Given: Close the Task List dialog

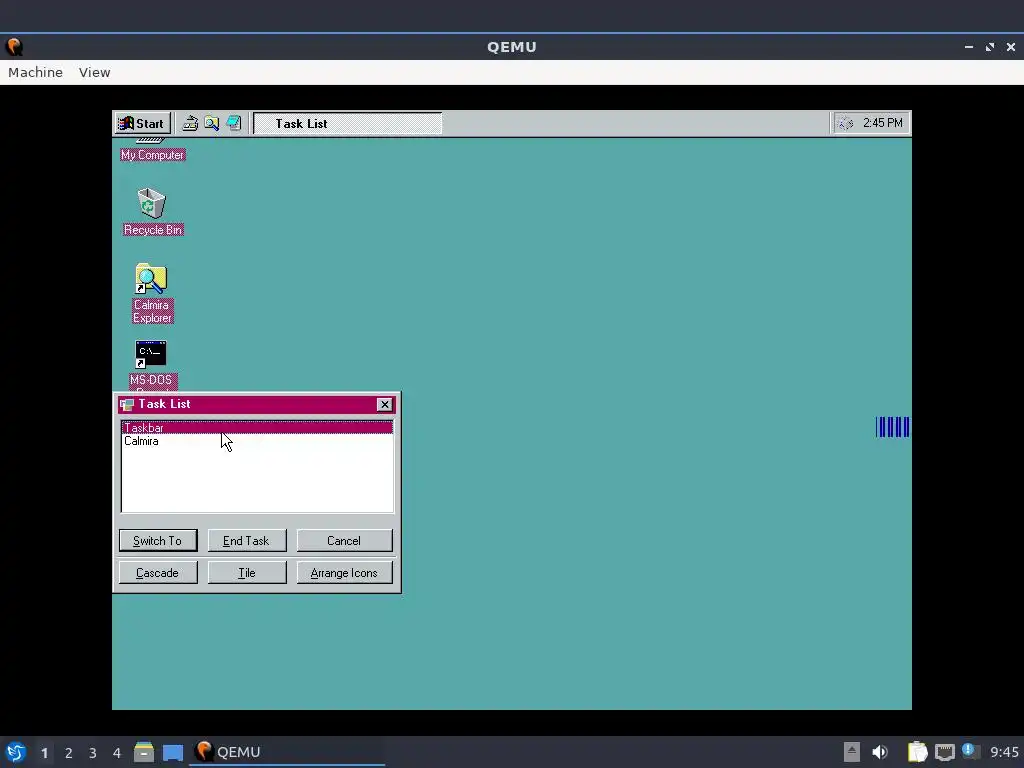Looking at the screenshot, I should pyautogui.click(x=385, y=404).
